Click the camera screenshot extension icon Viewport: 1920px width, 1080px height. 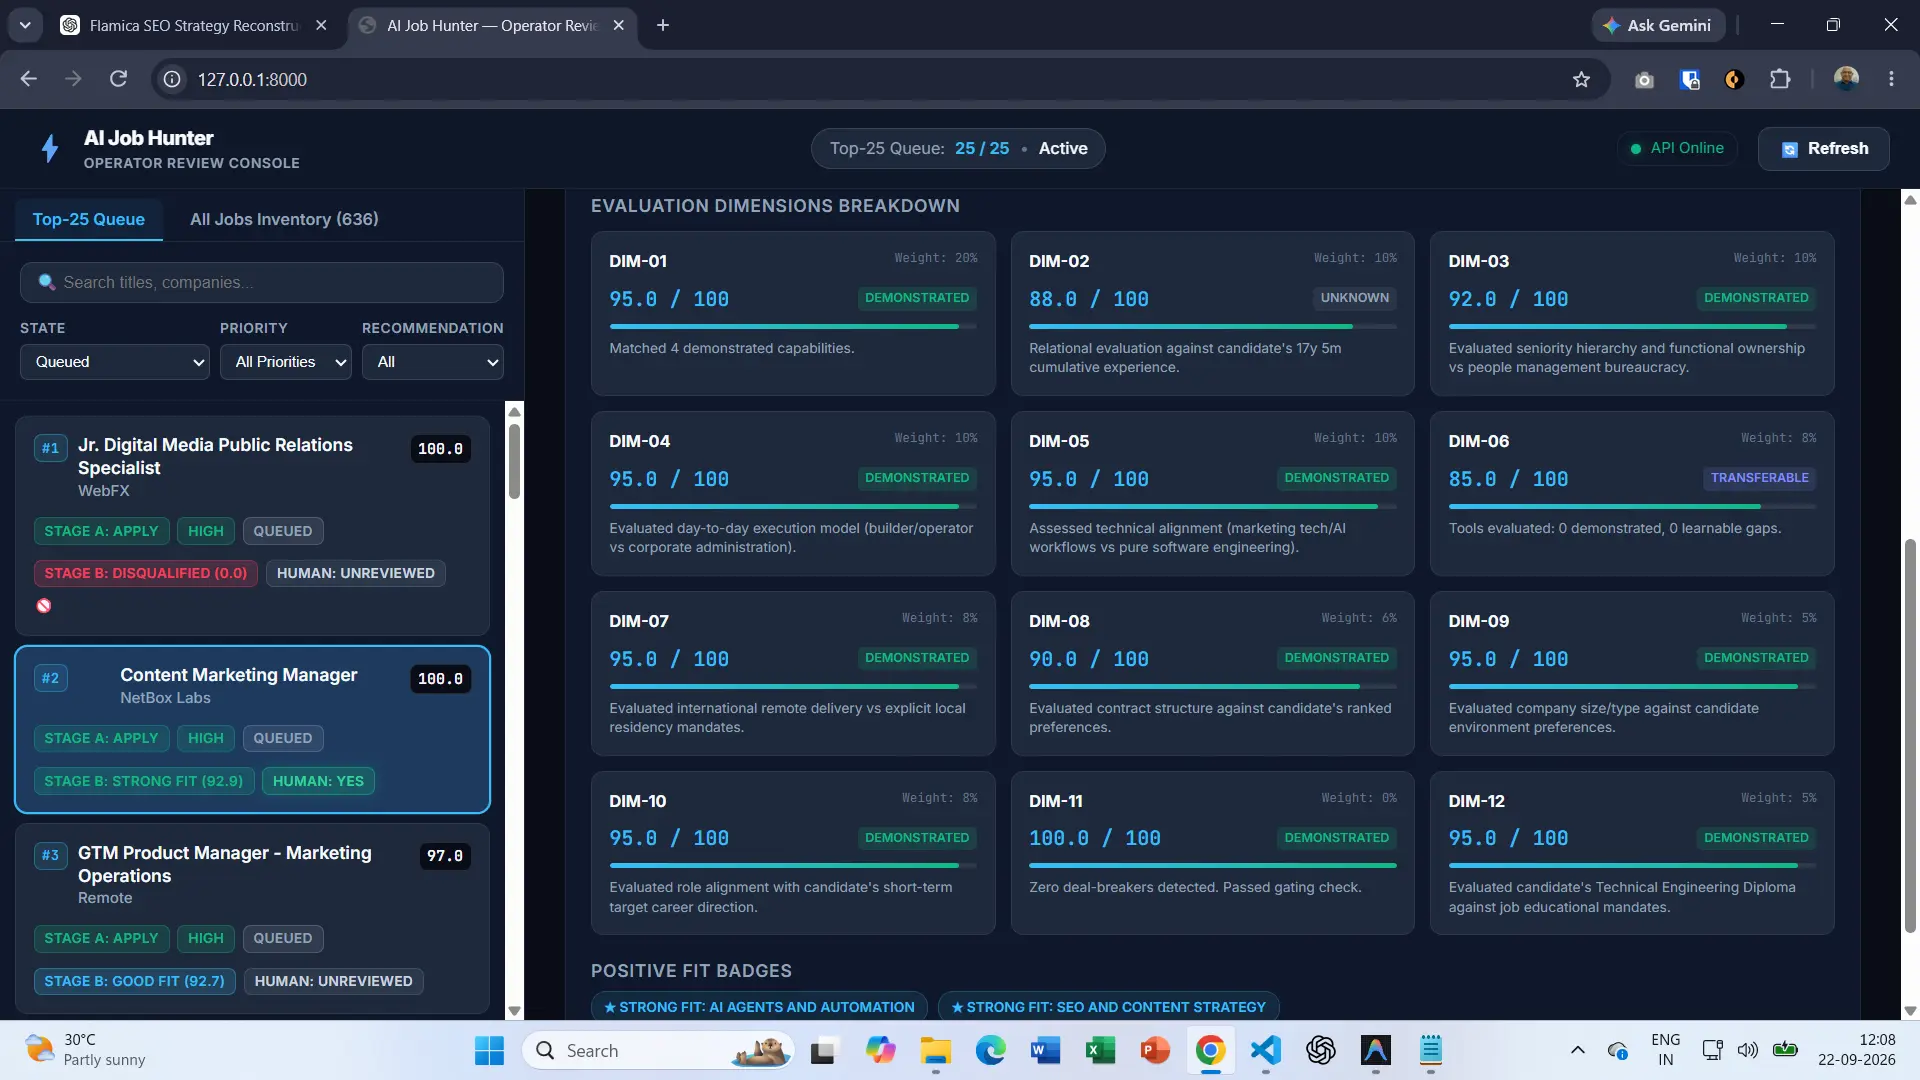[1644, 79]
